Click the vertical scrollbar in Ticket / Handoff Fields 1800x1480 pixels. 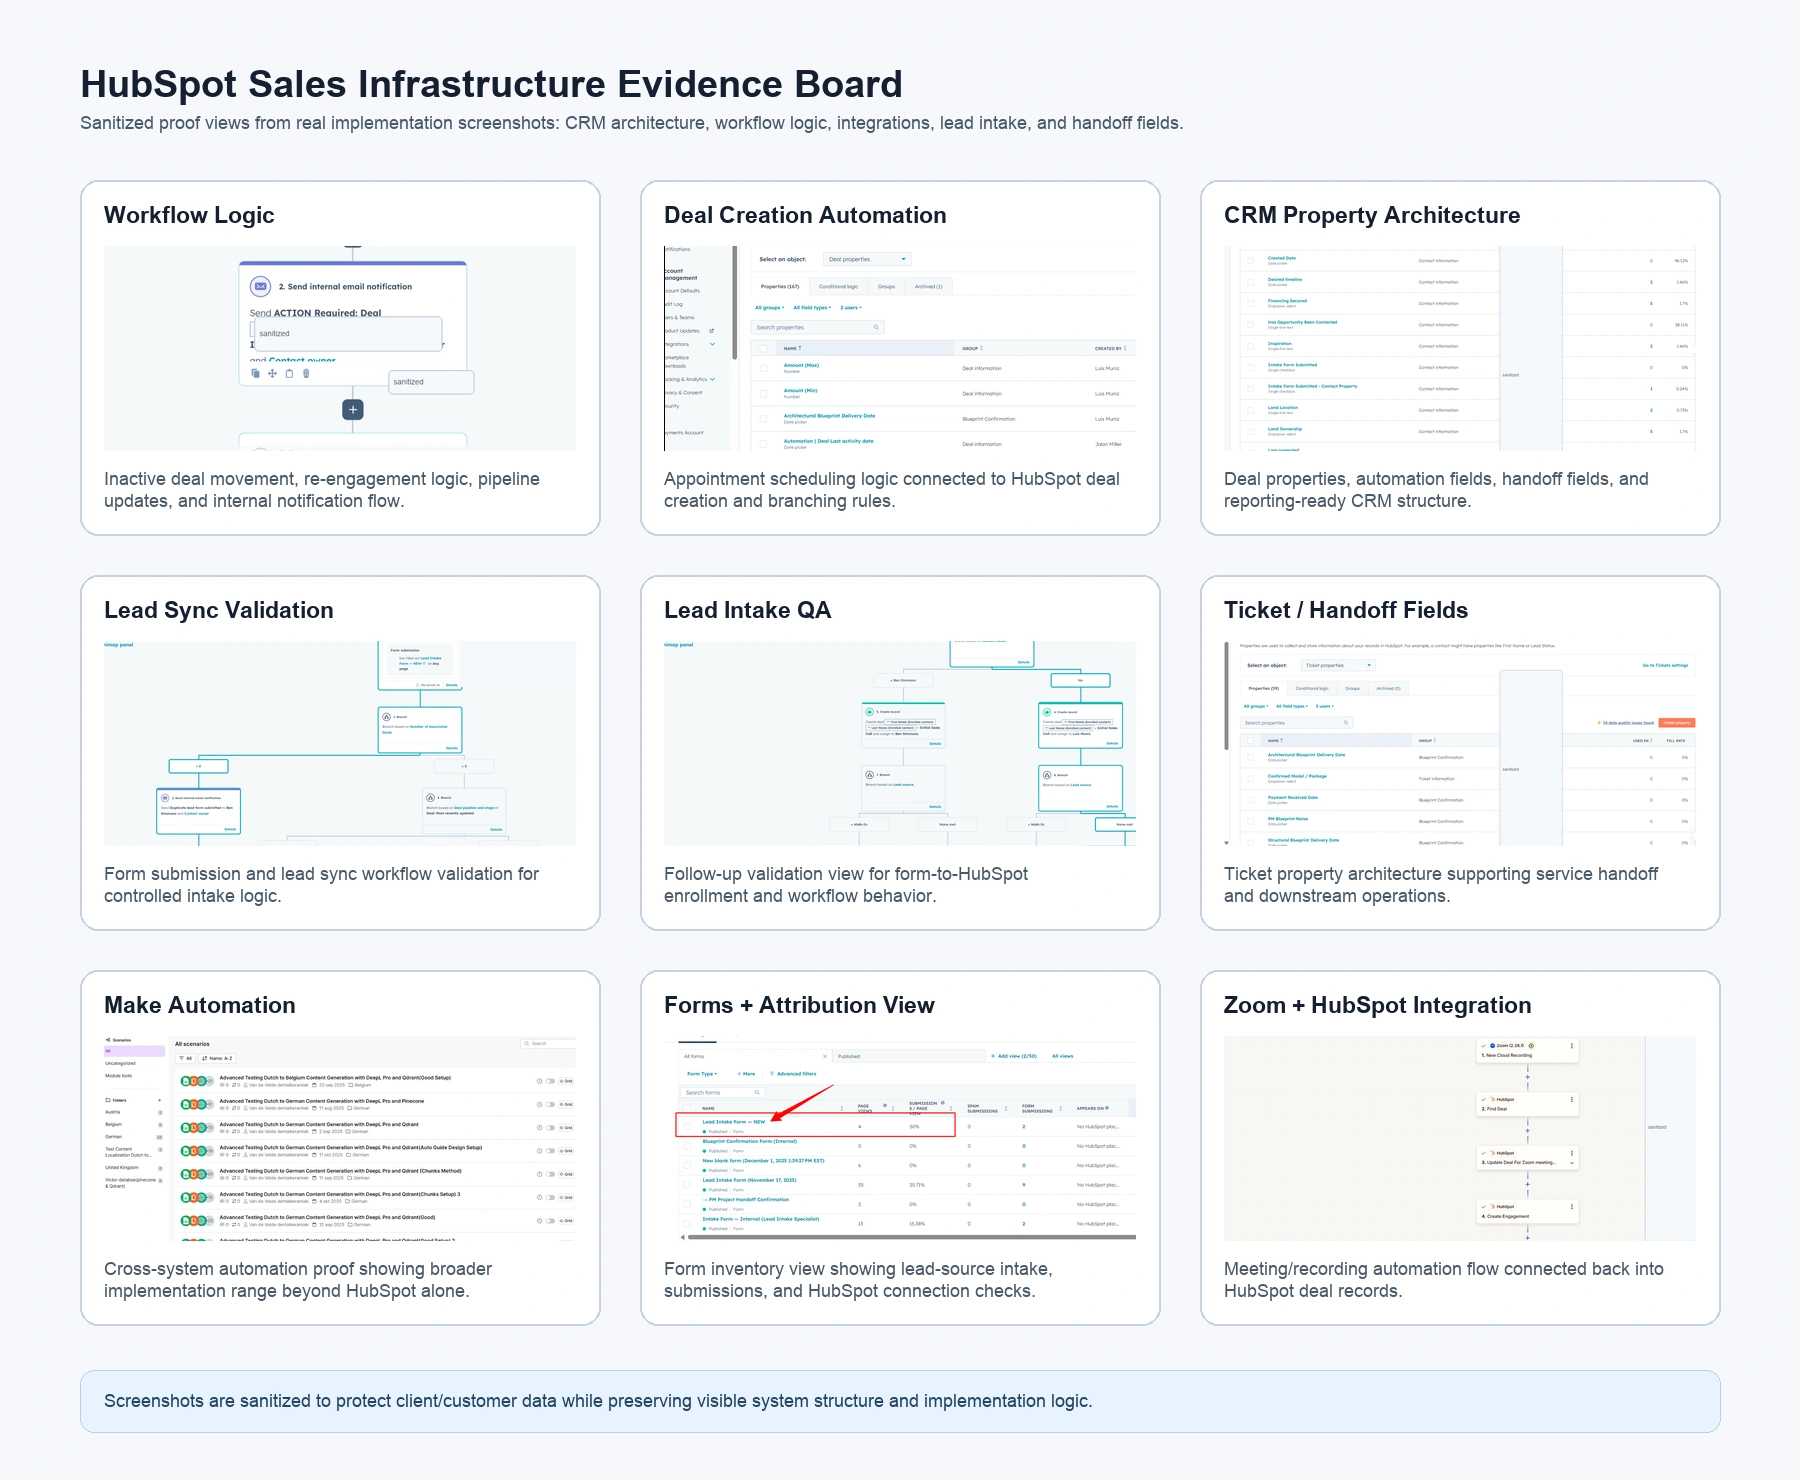(x=1226, y=695)
